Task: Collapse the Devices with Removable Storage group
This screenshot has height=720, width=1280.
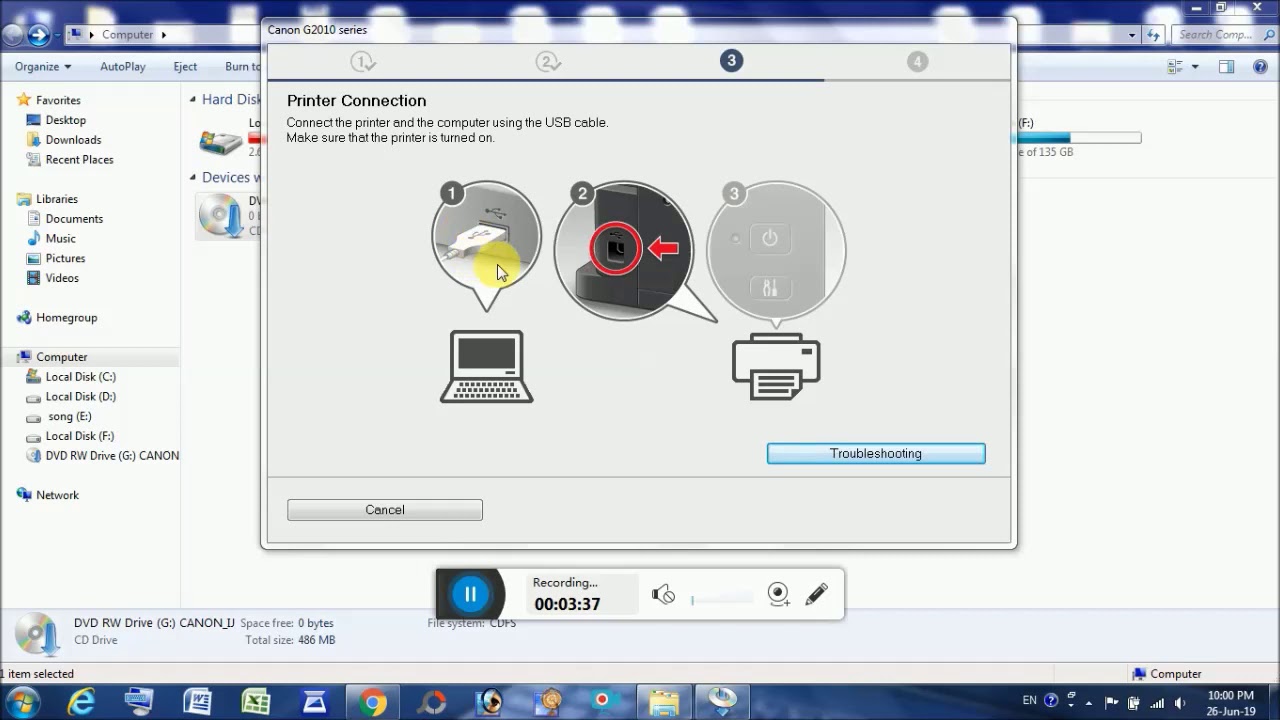Action: point(193,178)
